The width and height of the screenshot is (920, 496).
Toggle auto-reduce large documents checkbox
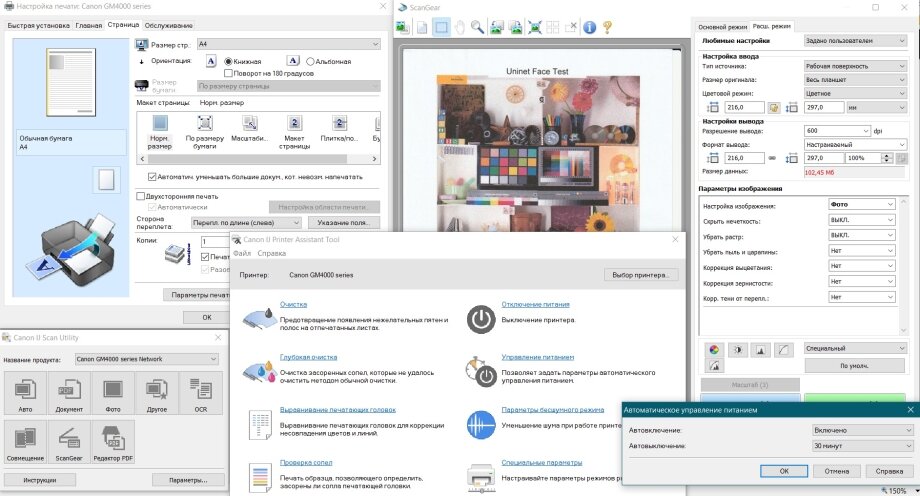pos(152,177)
